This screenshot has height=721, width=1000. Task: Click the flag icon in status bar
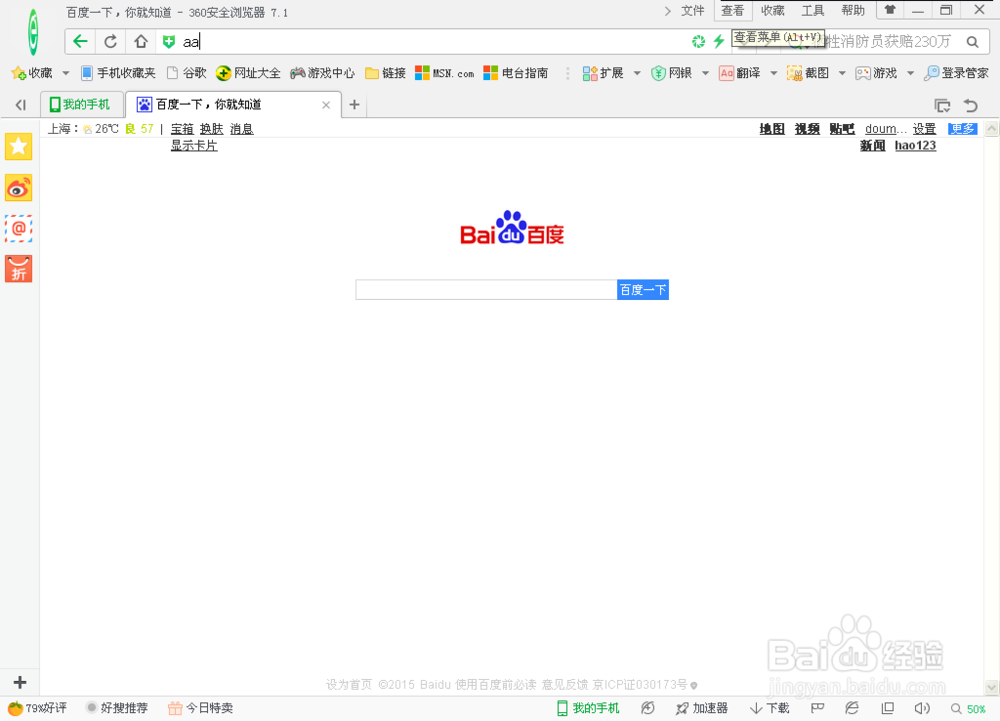(818, 708)
